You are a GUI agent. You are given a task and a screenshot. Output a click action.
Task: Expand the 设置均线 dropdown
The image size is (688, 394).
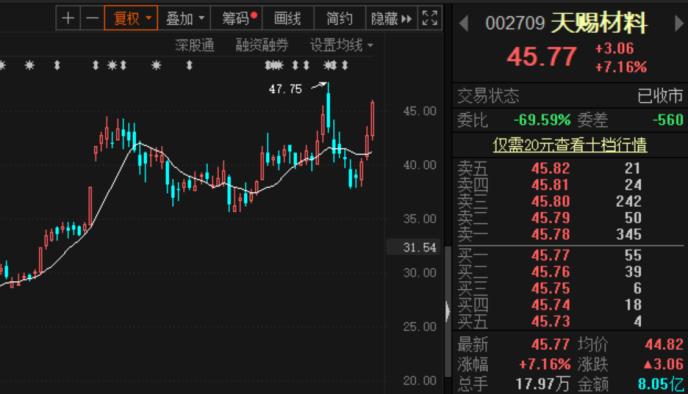click(x=341, y=45)
